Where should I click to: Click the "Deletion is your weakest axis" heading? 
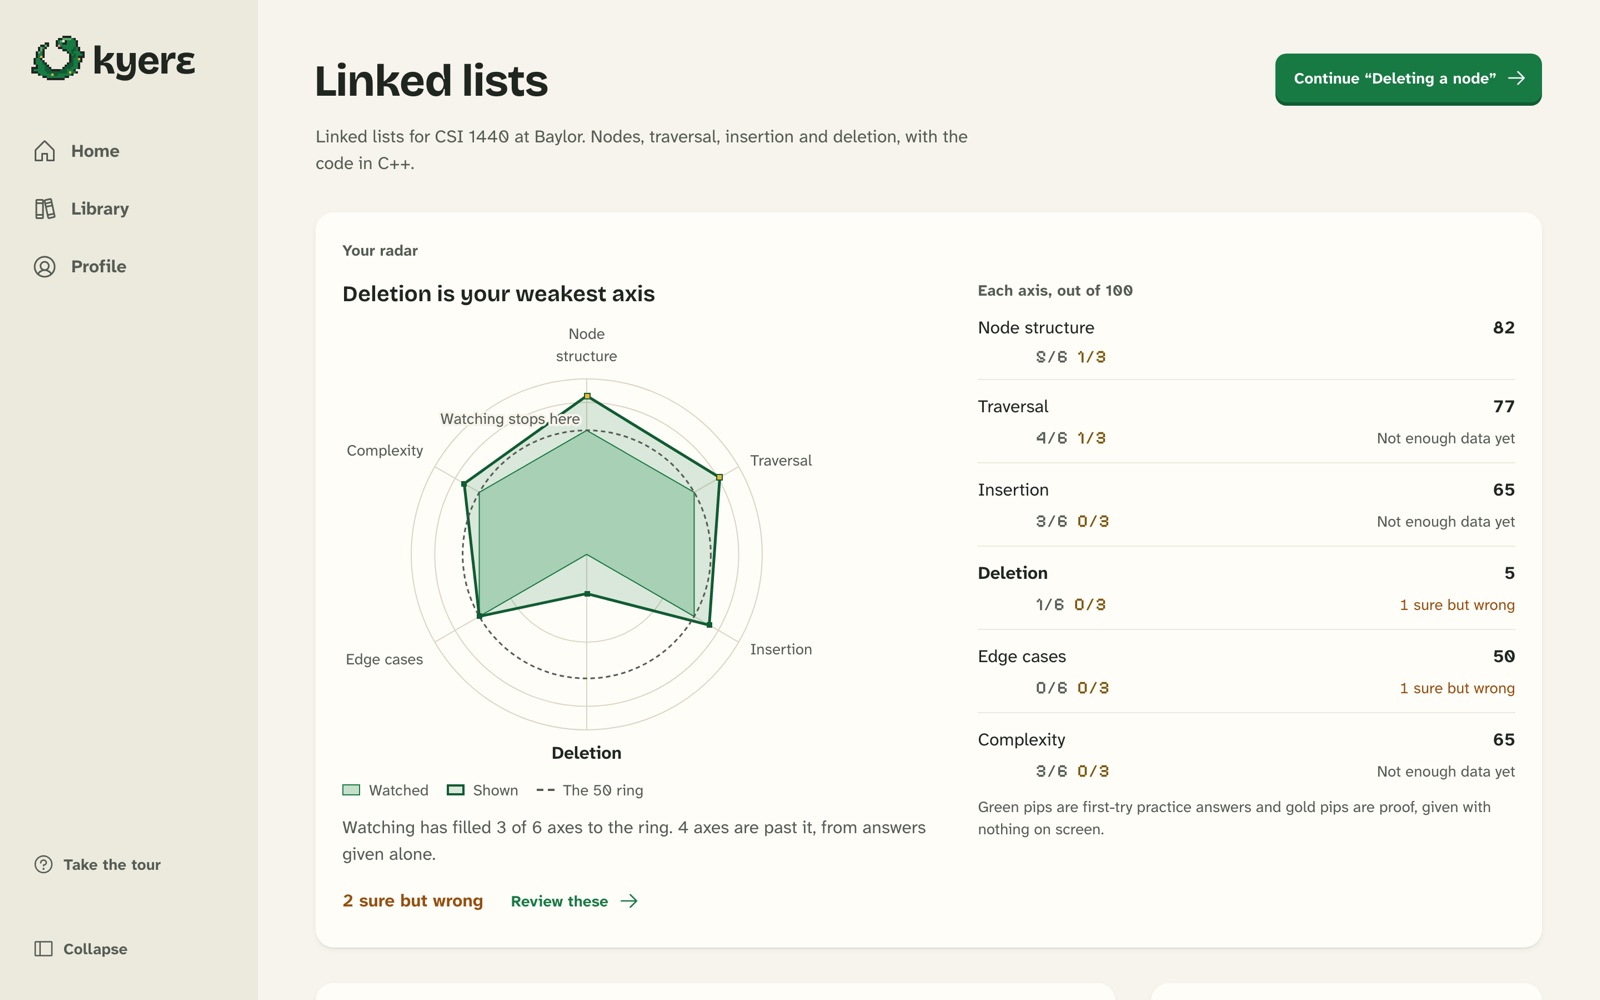point(499,294)
